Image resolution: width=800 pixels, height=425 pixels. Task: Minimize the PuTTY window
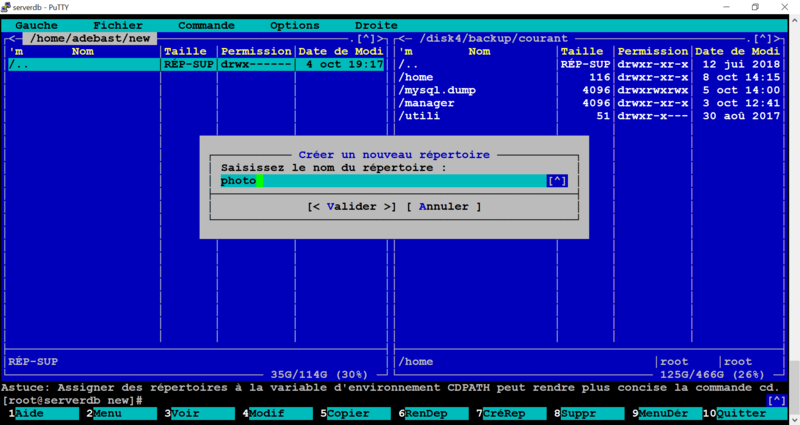pos(727,7)
